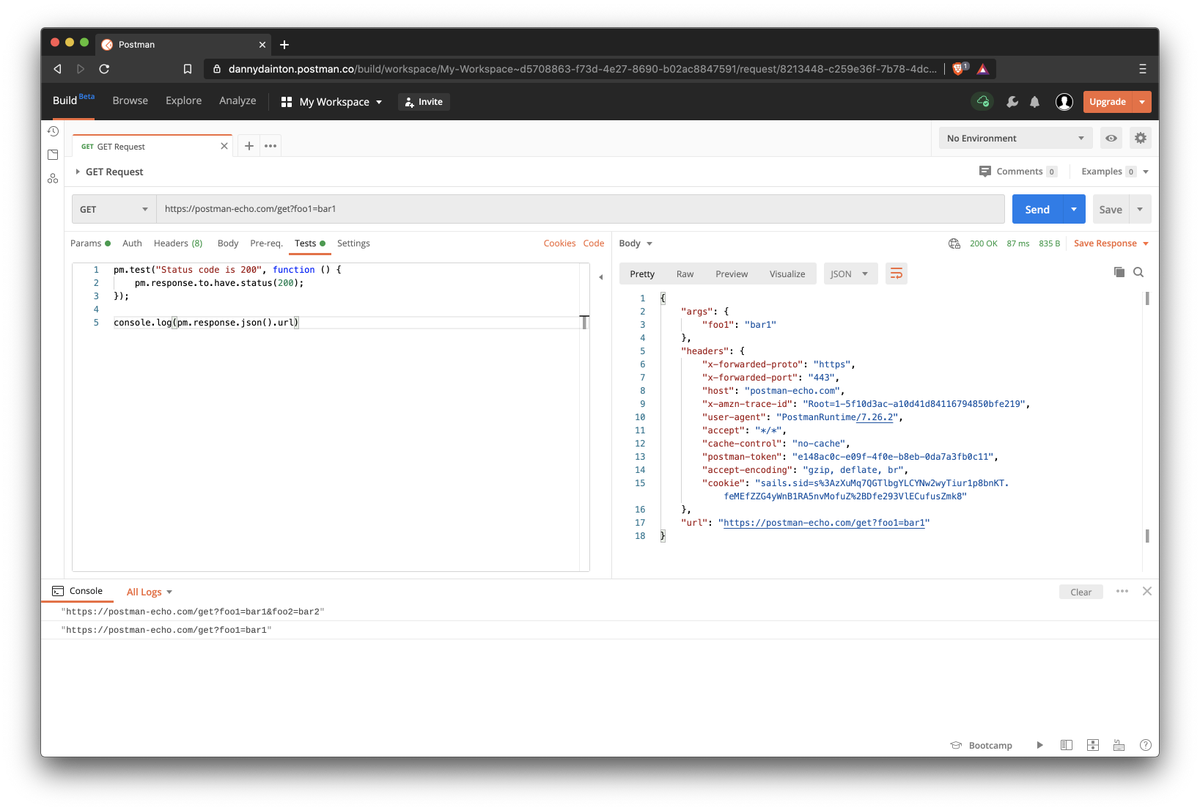Switch two-pane view icon in status bar
This screenshot has width=1200, height=811.
point(1093,745)
